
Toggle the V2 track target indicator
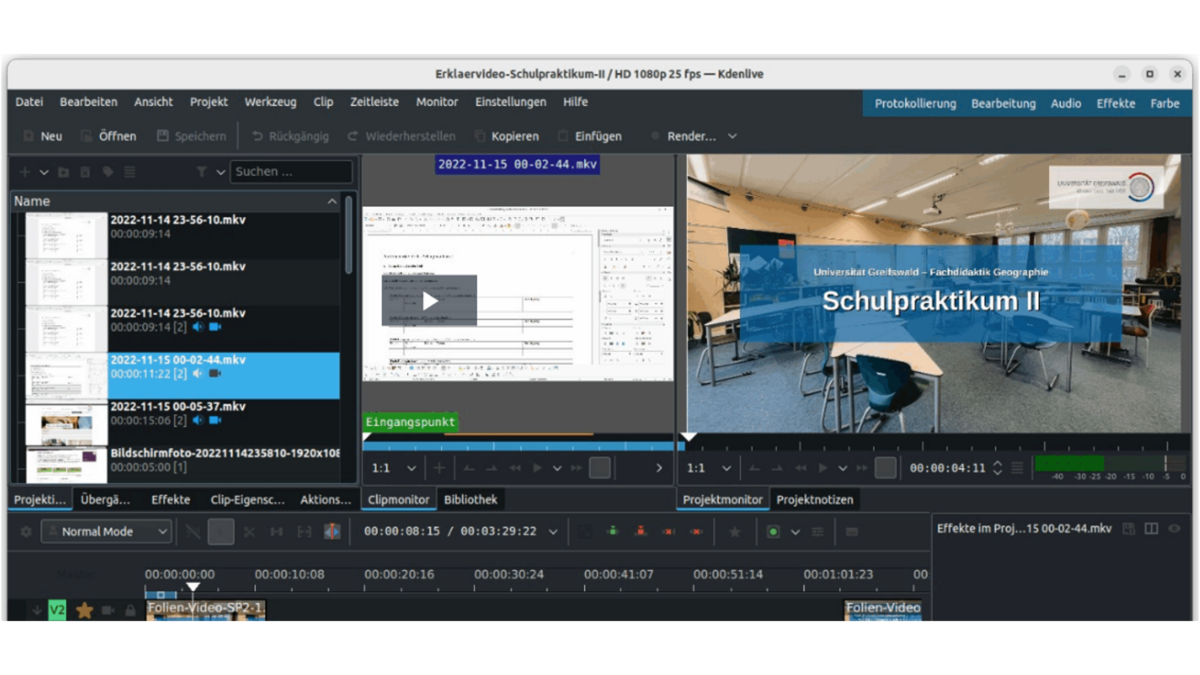click(57, 610)
